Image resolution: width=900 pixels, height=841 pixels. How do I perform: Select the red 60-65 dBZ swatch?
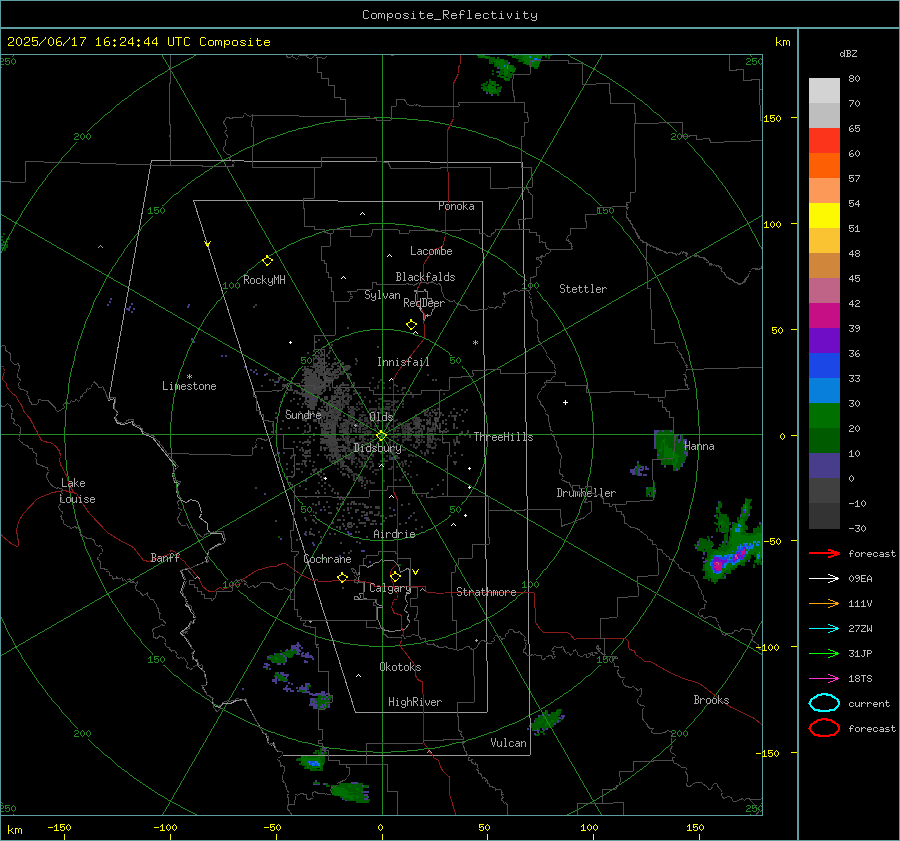click(x=824, y=141)
